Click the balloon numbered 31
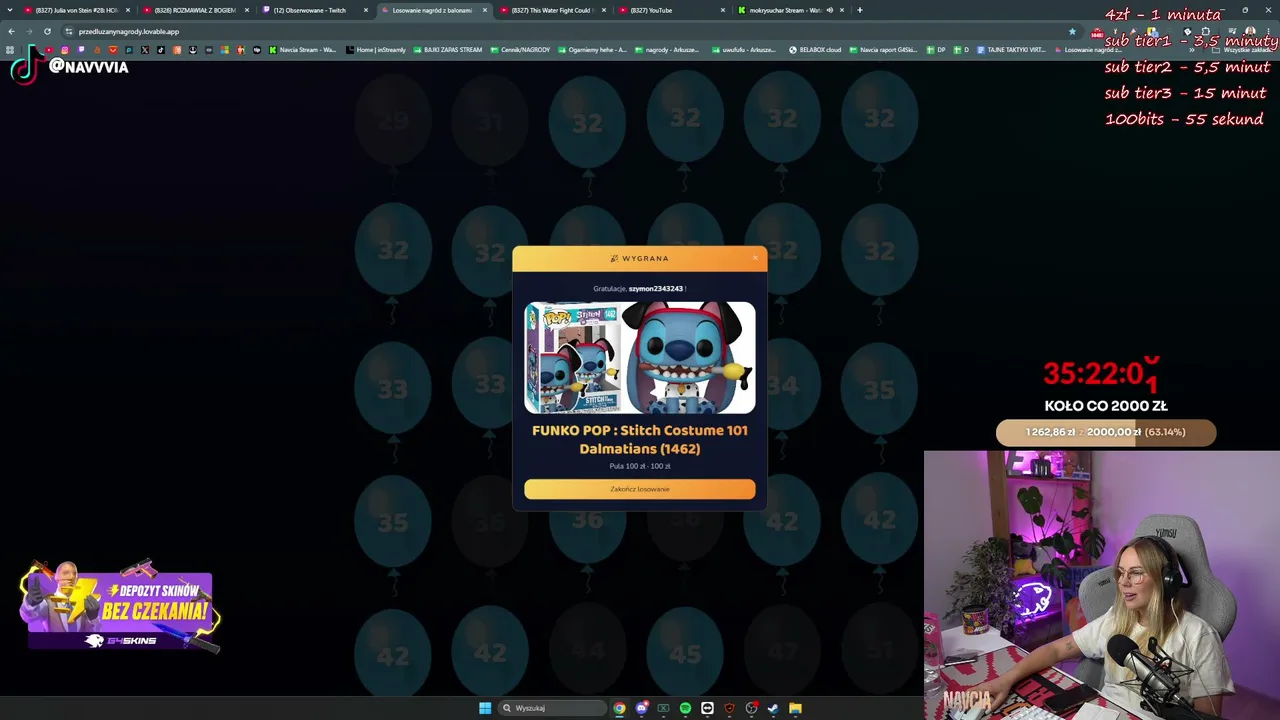This screenshot has height=720, width=1280. [490, 122]
